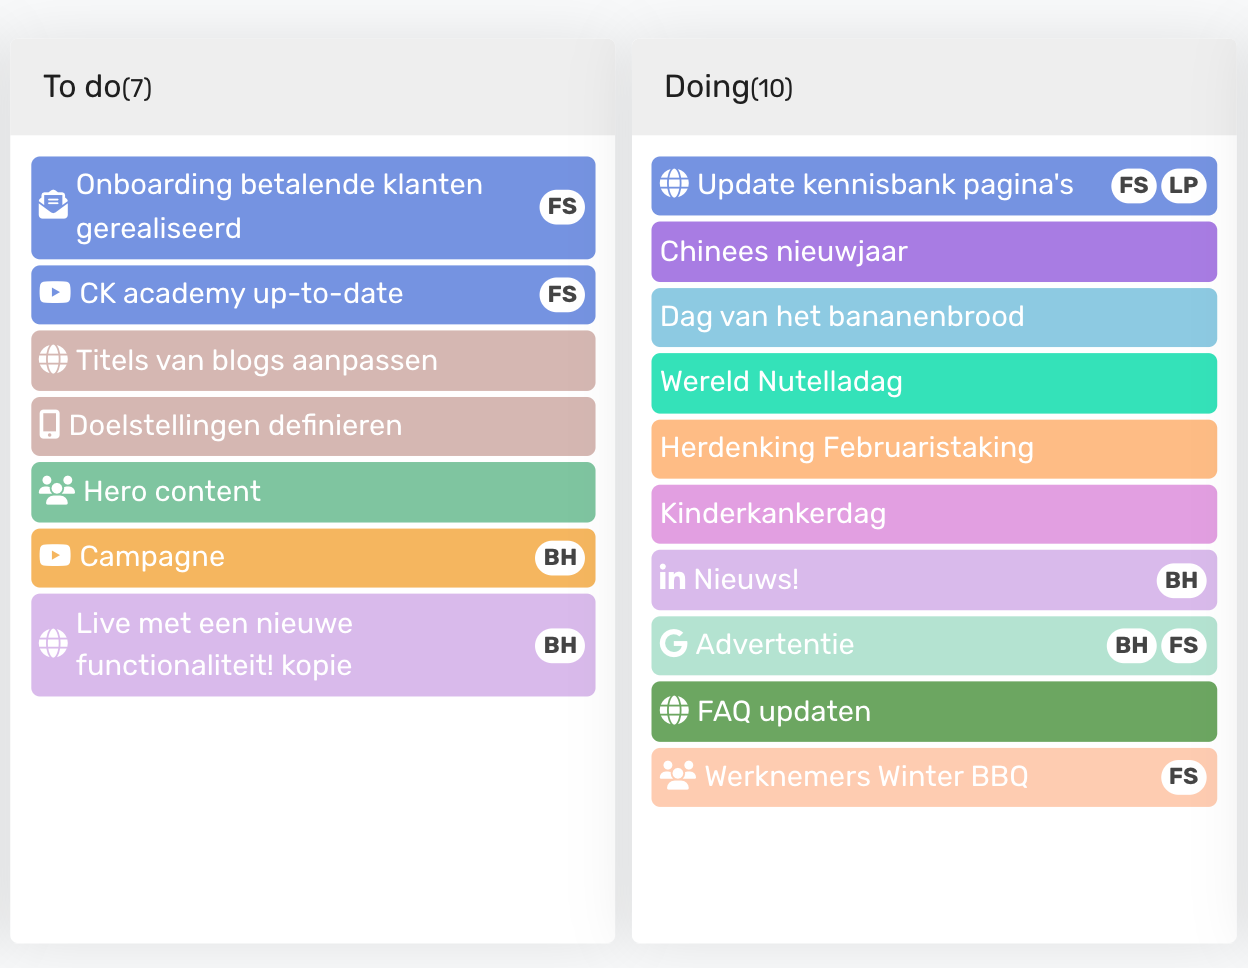Open the Chinees nieuwjaar card
Screen dimensions: 1248x968
(x=934, y=251)
